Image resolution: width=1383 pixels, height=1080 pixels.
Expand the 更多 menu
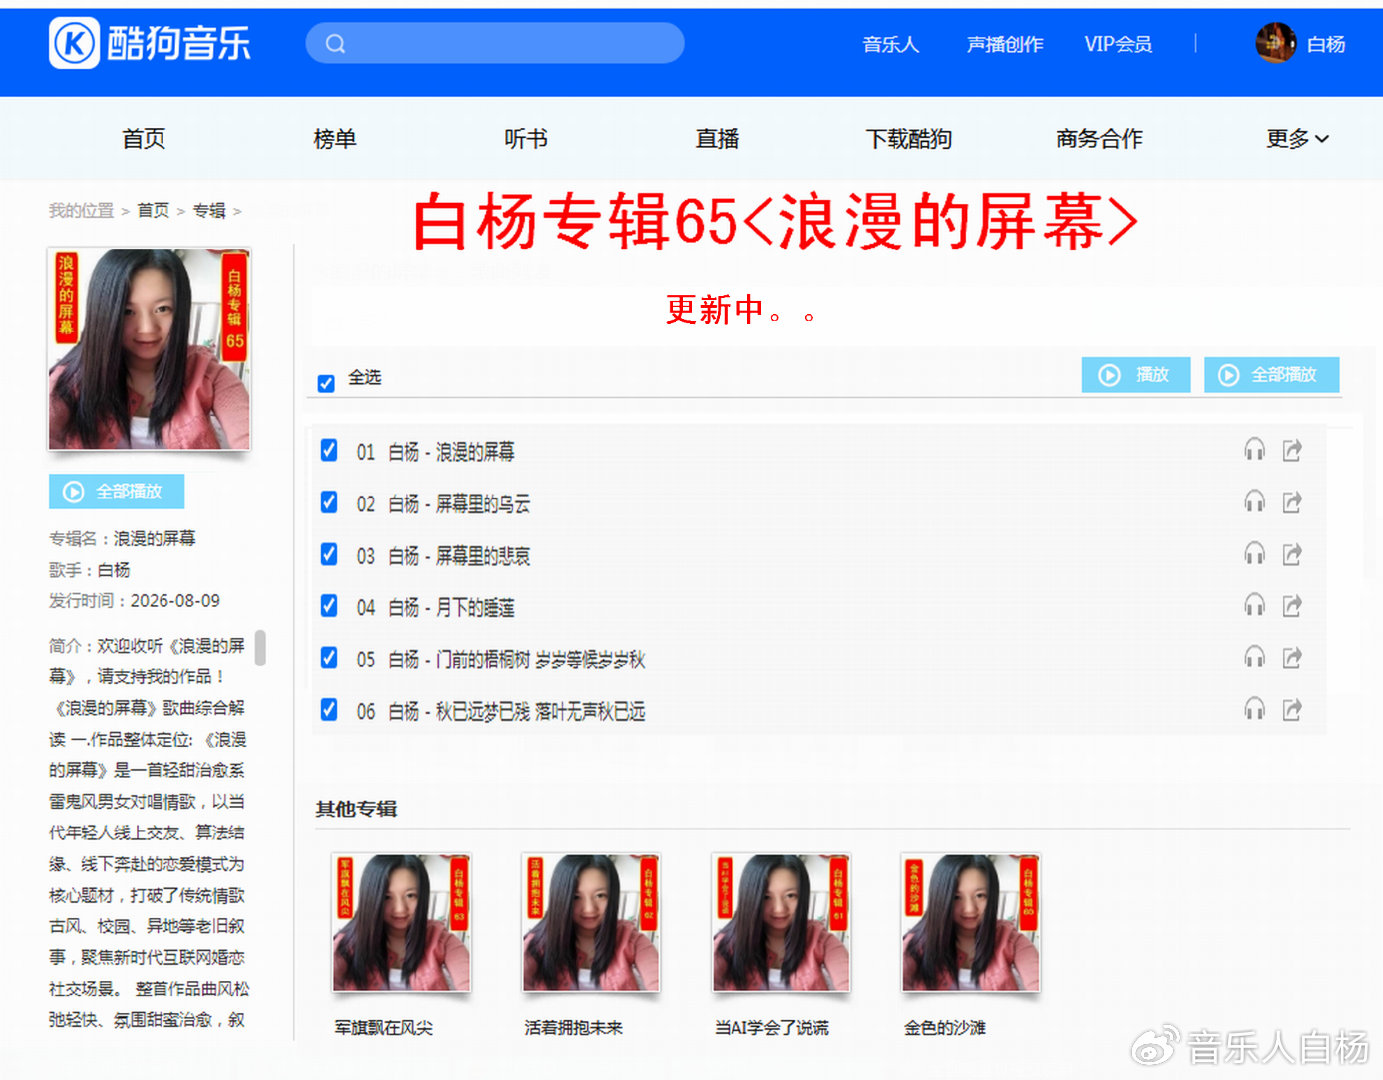(x=1297, y=139)
